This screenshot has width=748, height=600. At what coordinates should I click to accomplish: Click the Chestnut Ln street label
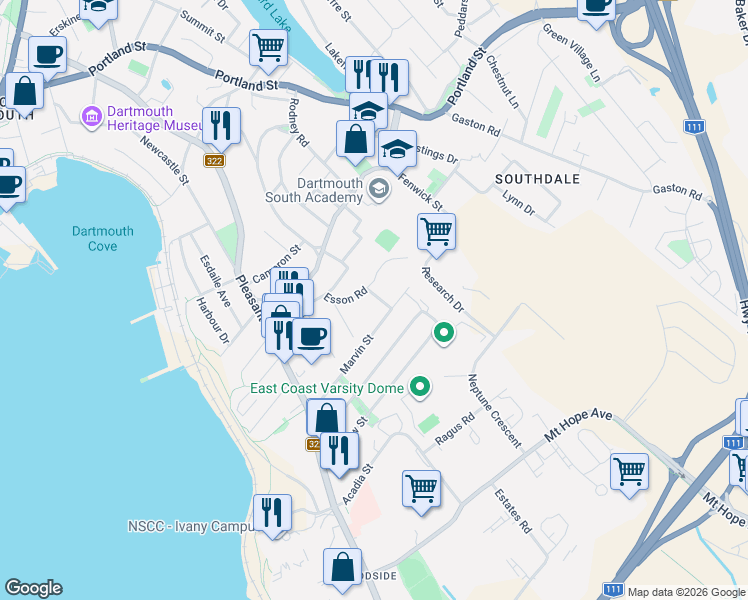[x=502, y=82]
